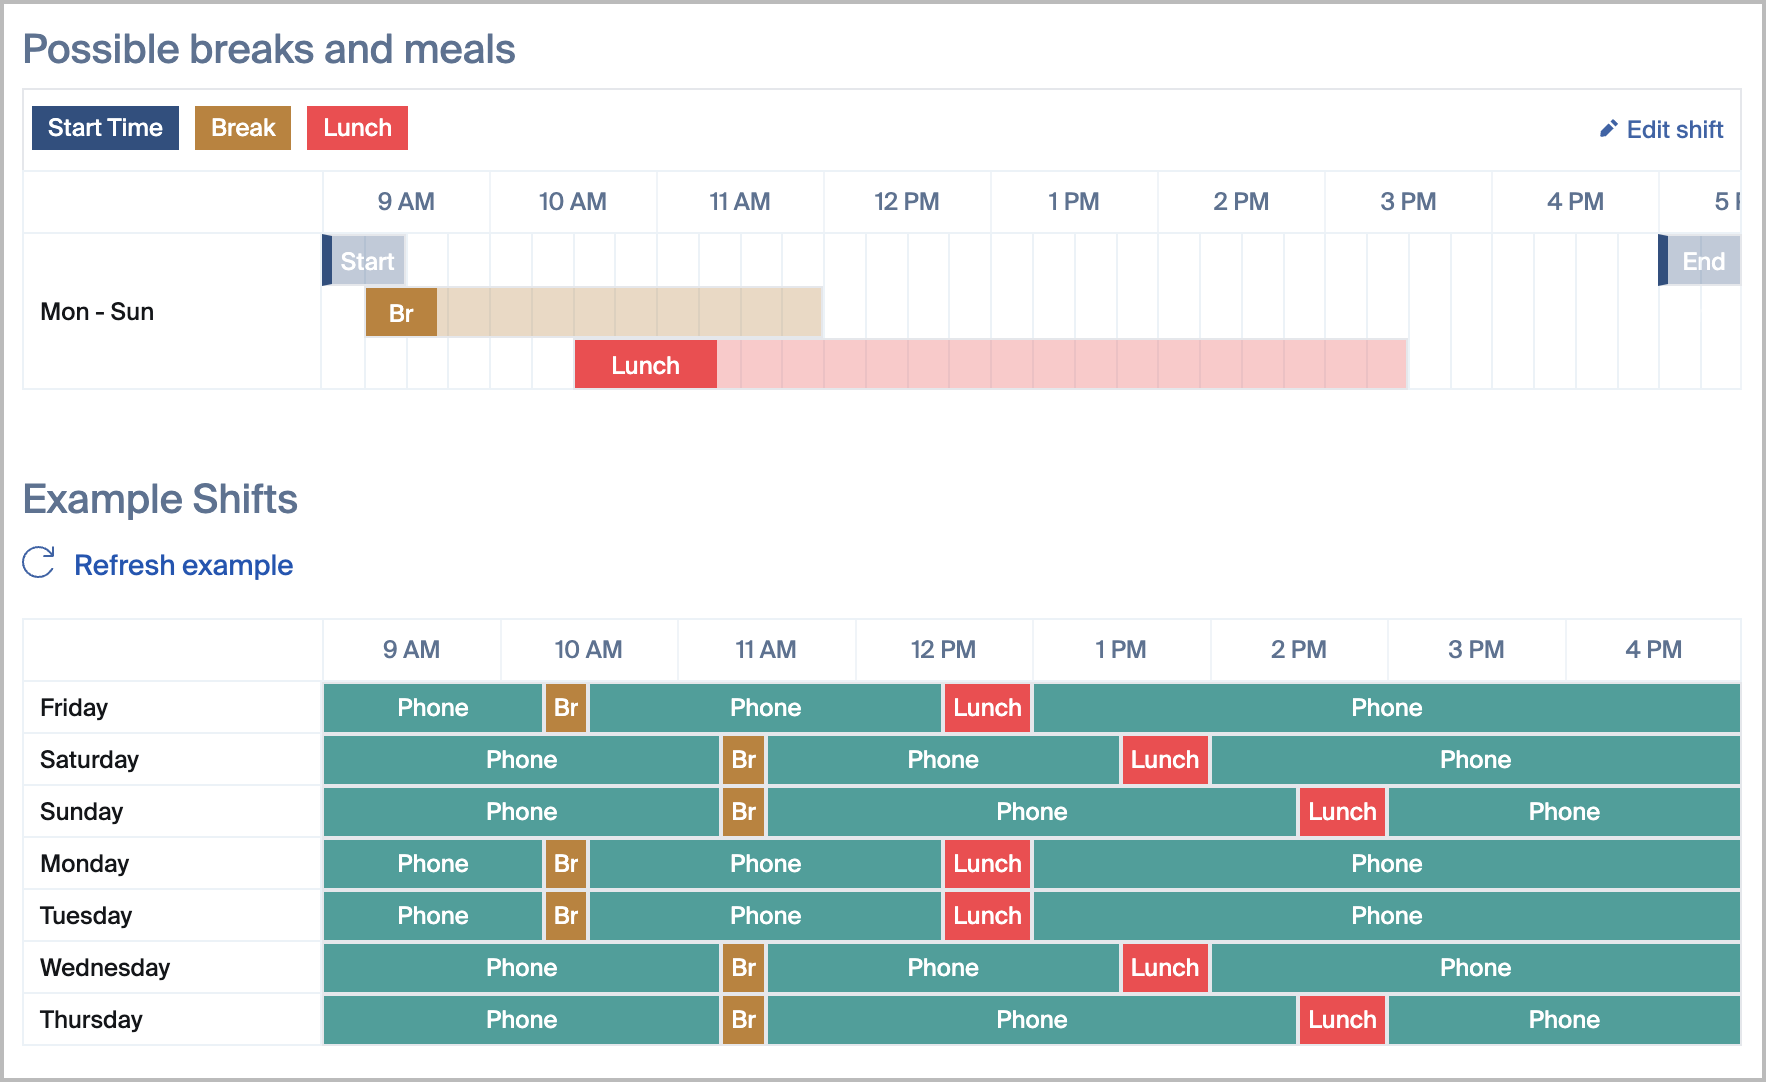
Task: Select the Break legend badge
Action: pos(243,128)
